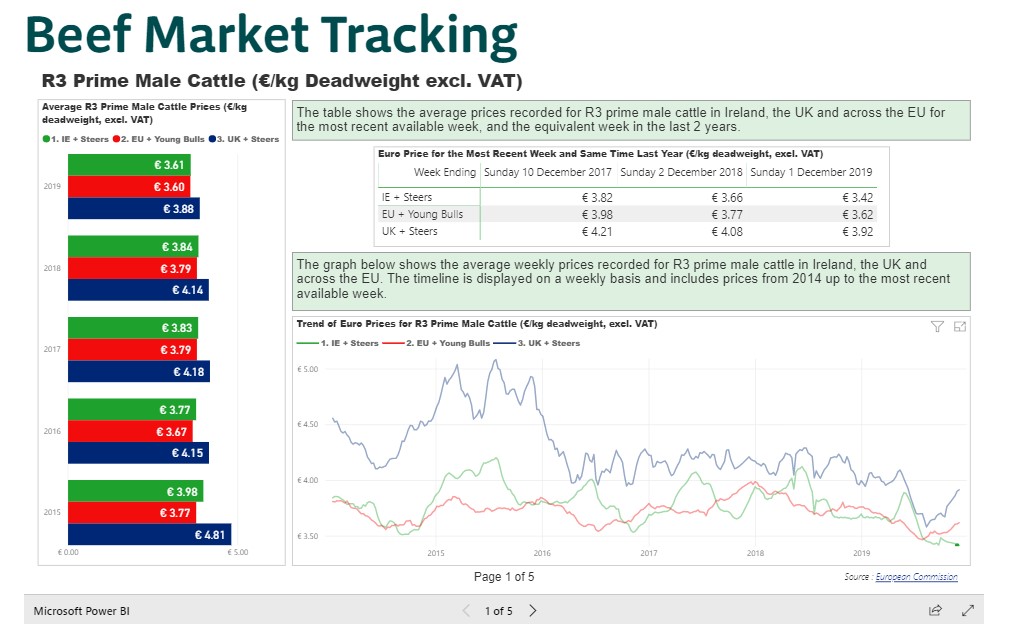The height and width of the screenshot is (639, 1021).
Task: Open filters icon on trend chart
Action: point(937,327)
